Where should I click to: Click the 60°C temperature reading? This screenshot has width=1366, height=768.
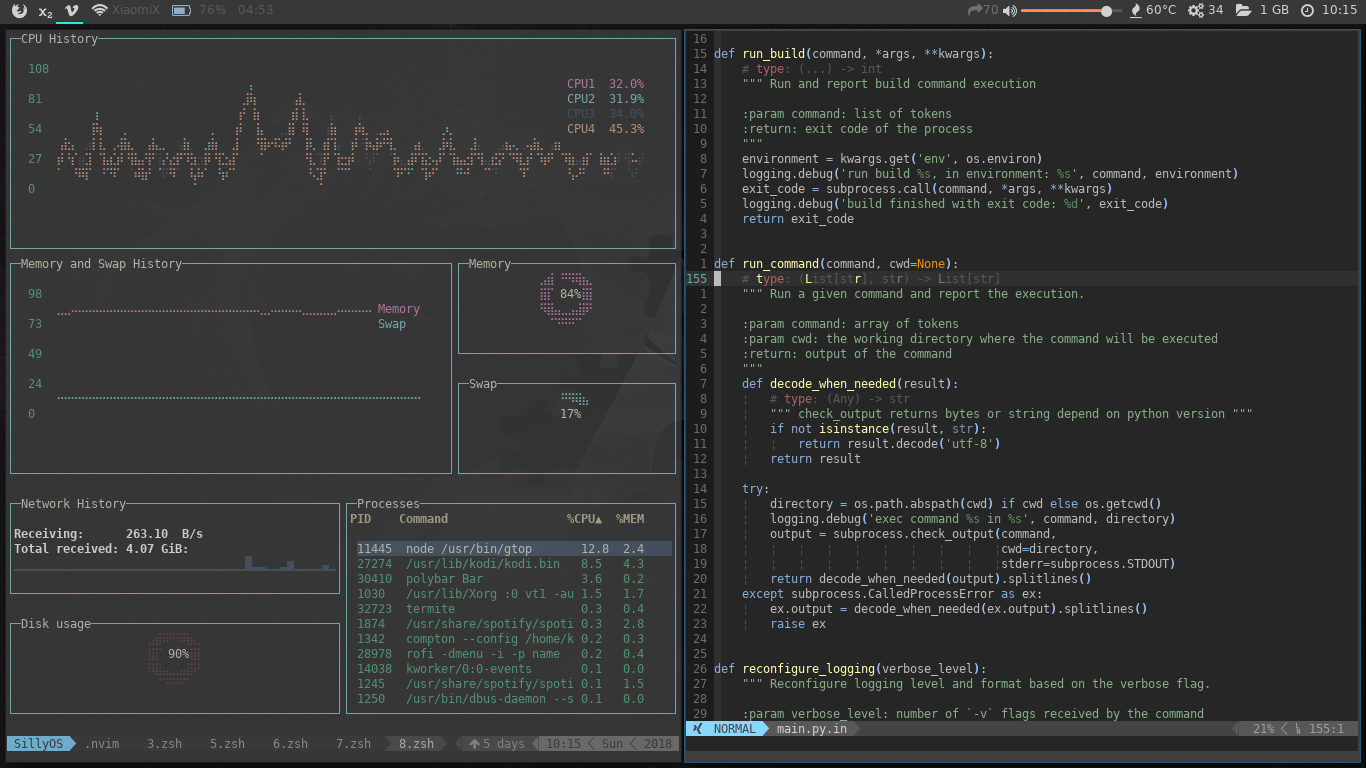(x=1161, y=10)
